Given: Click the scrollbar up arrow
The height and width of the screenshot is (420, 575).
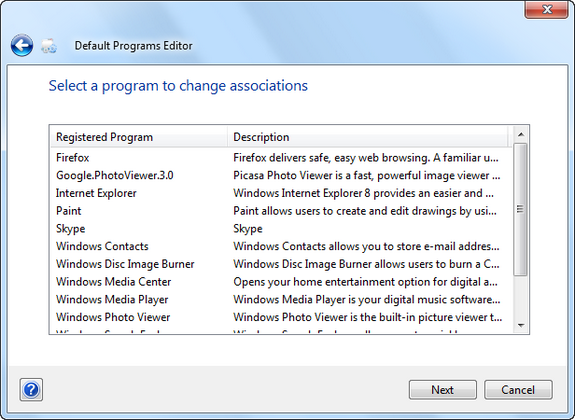Looking at the screenshot, I should click(520, 135).
